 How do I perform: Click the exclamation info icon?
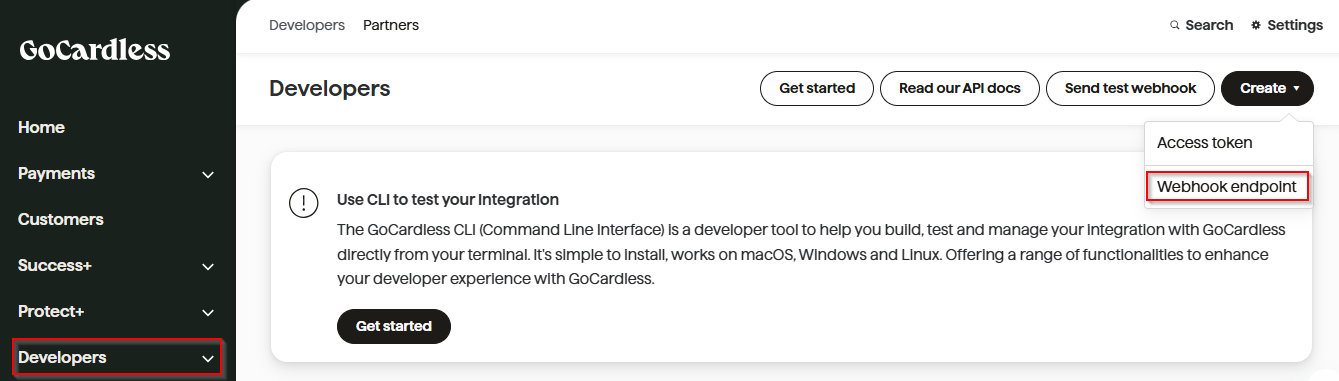(303, 203)
